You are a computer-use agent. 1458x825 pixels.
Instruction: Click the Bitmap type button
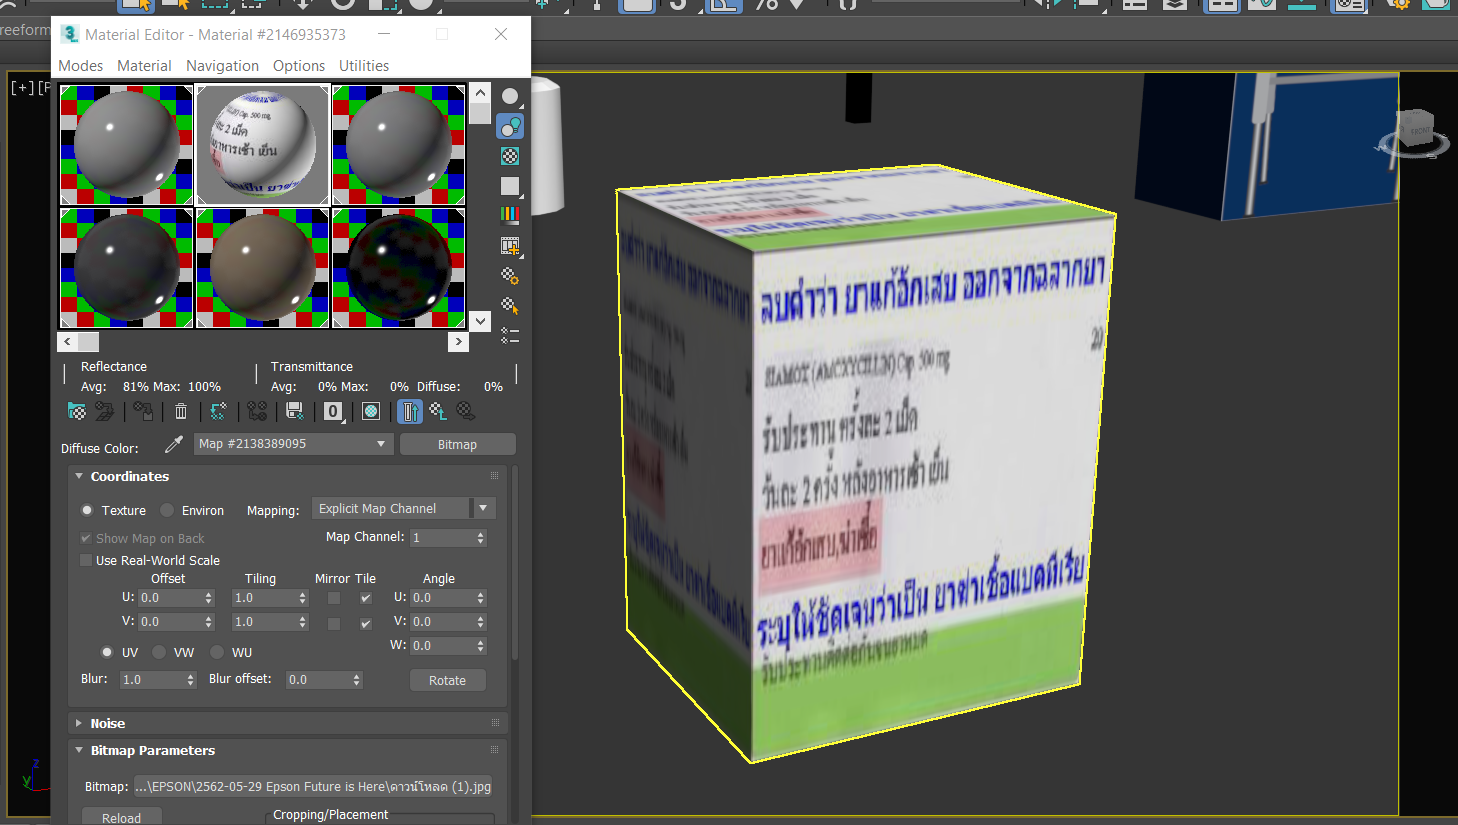pyautogui.click(x=457, y=444)
